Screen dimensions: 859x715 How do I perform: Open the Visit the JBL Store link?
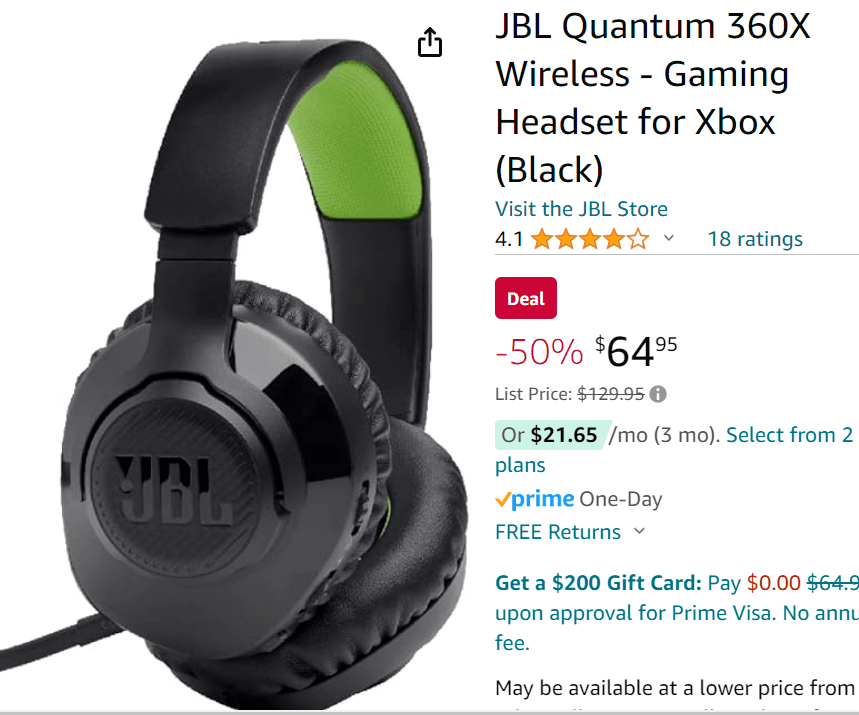[x=581, y=209]
